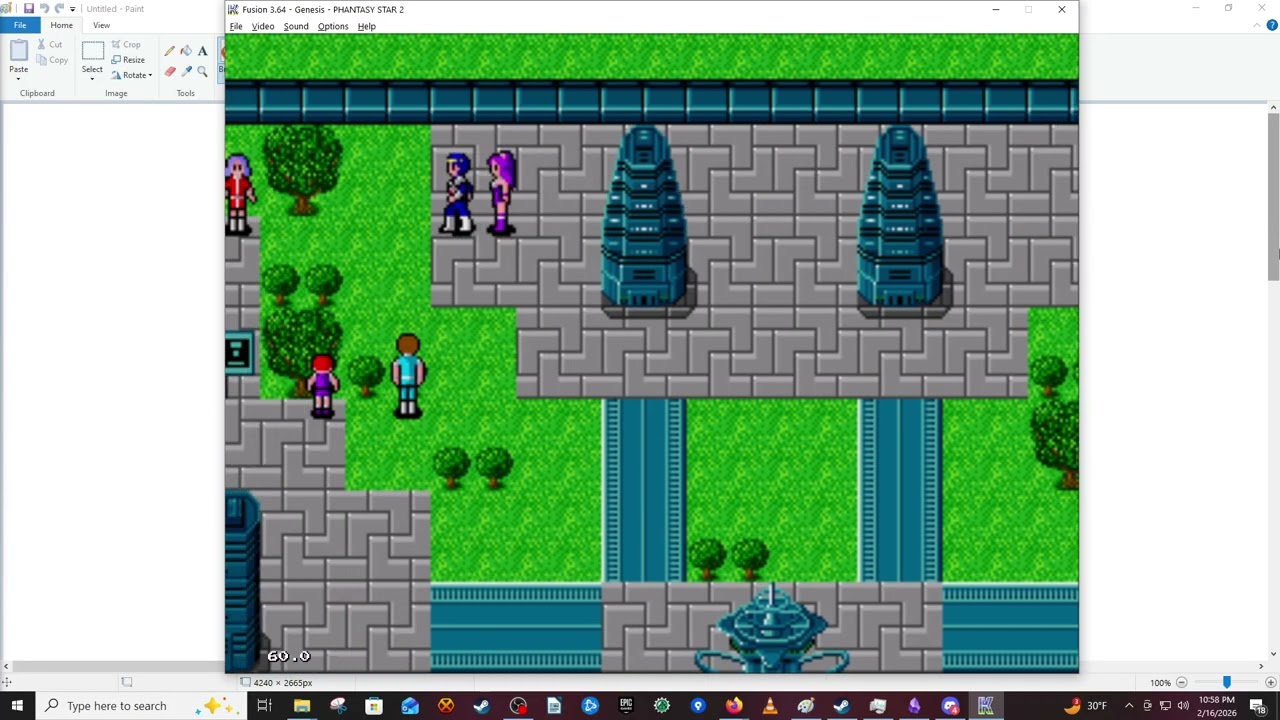
Task: Click the Undo arrow in Paint
Action: (44, 9)
